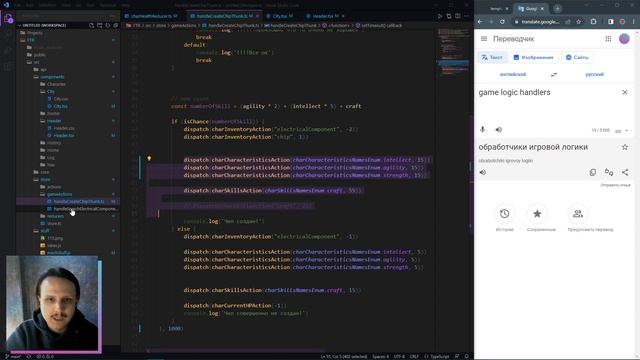Copy the translated text
This screenshot has width=640, height=360.
[x=593, y=172]
